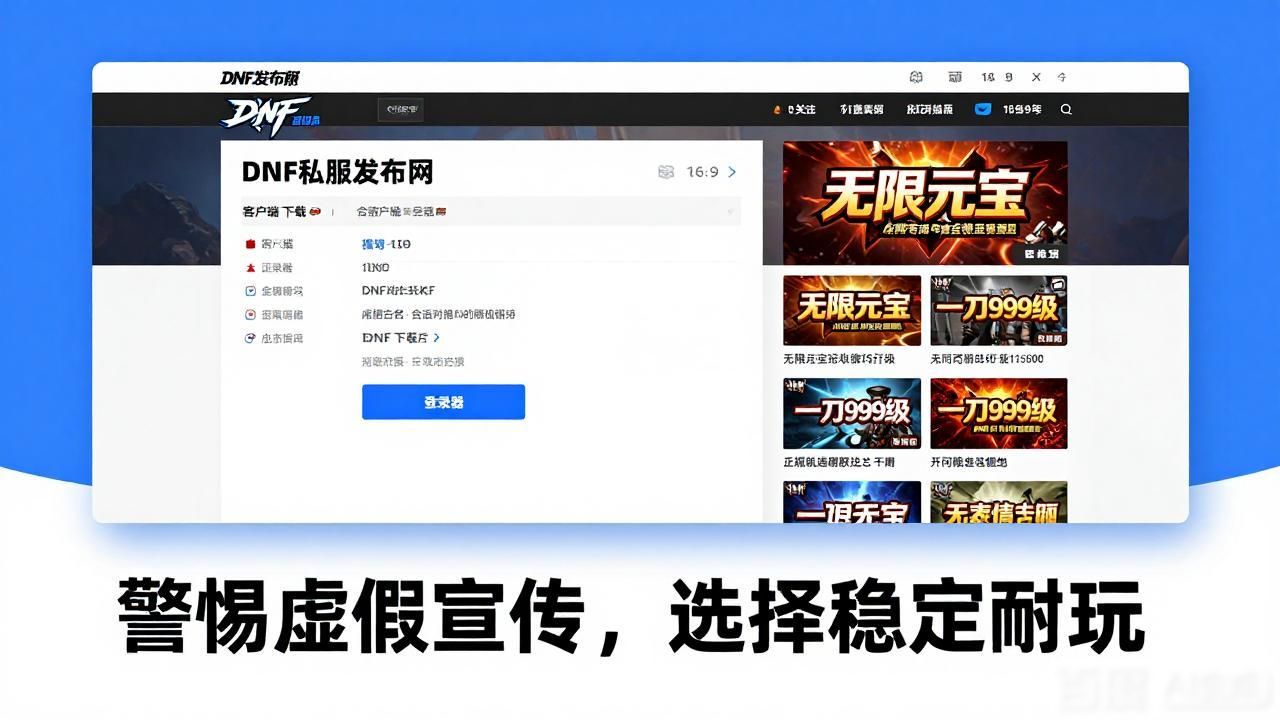Click the DNF发布网 title in top bar
The image size is (1280, 720).
[260, 78]
